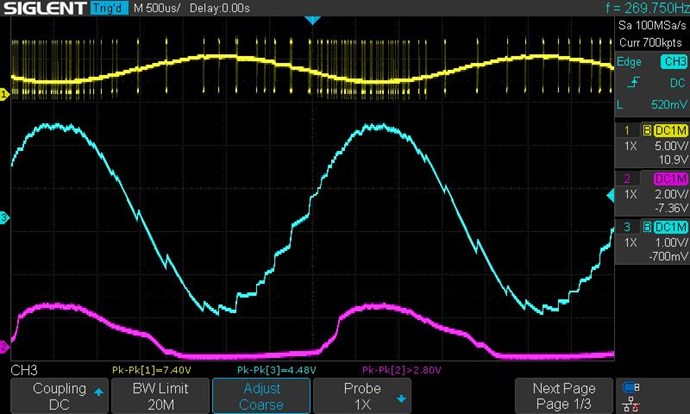Click the LAN network status icon
Screen dimensions: 690x414
point(631,404)
